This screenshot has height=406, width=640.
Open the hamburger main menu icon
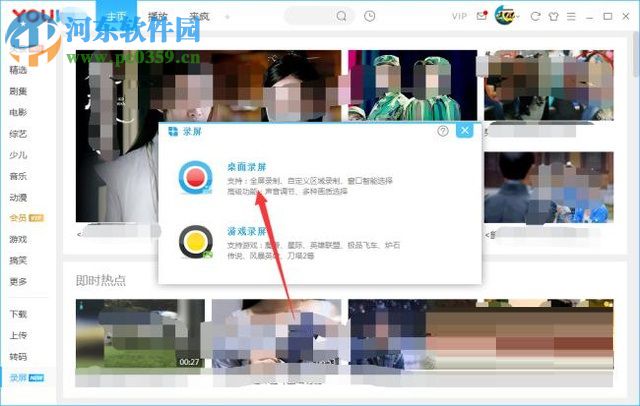[571, 16]
